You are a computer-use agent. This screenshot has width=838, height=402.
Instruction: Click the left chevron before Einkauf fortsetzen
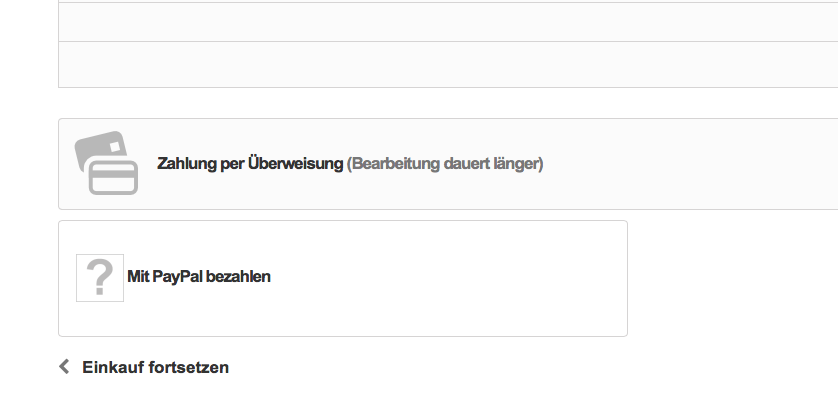pyautogui.click(x=65, y=367)
